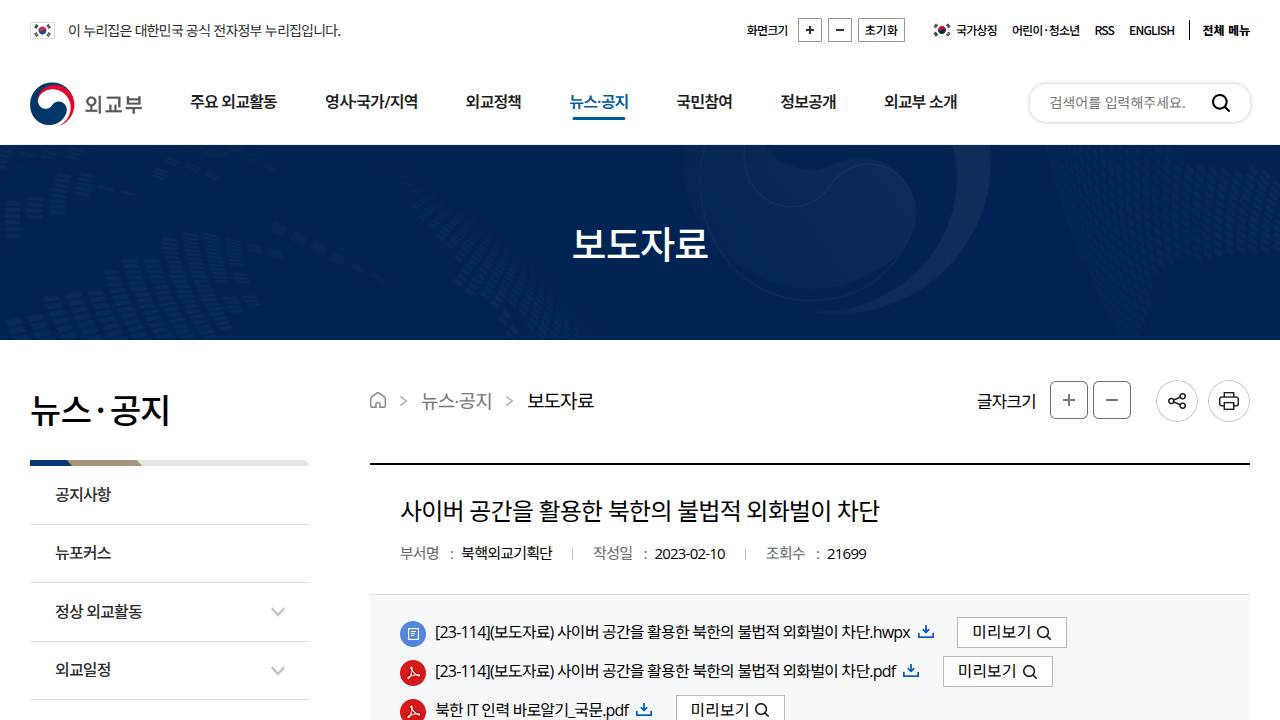Click 작성일 date 2023-02-10
The image size is (1280, 720).
(690, 554)
